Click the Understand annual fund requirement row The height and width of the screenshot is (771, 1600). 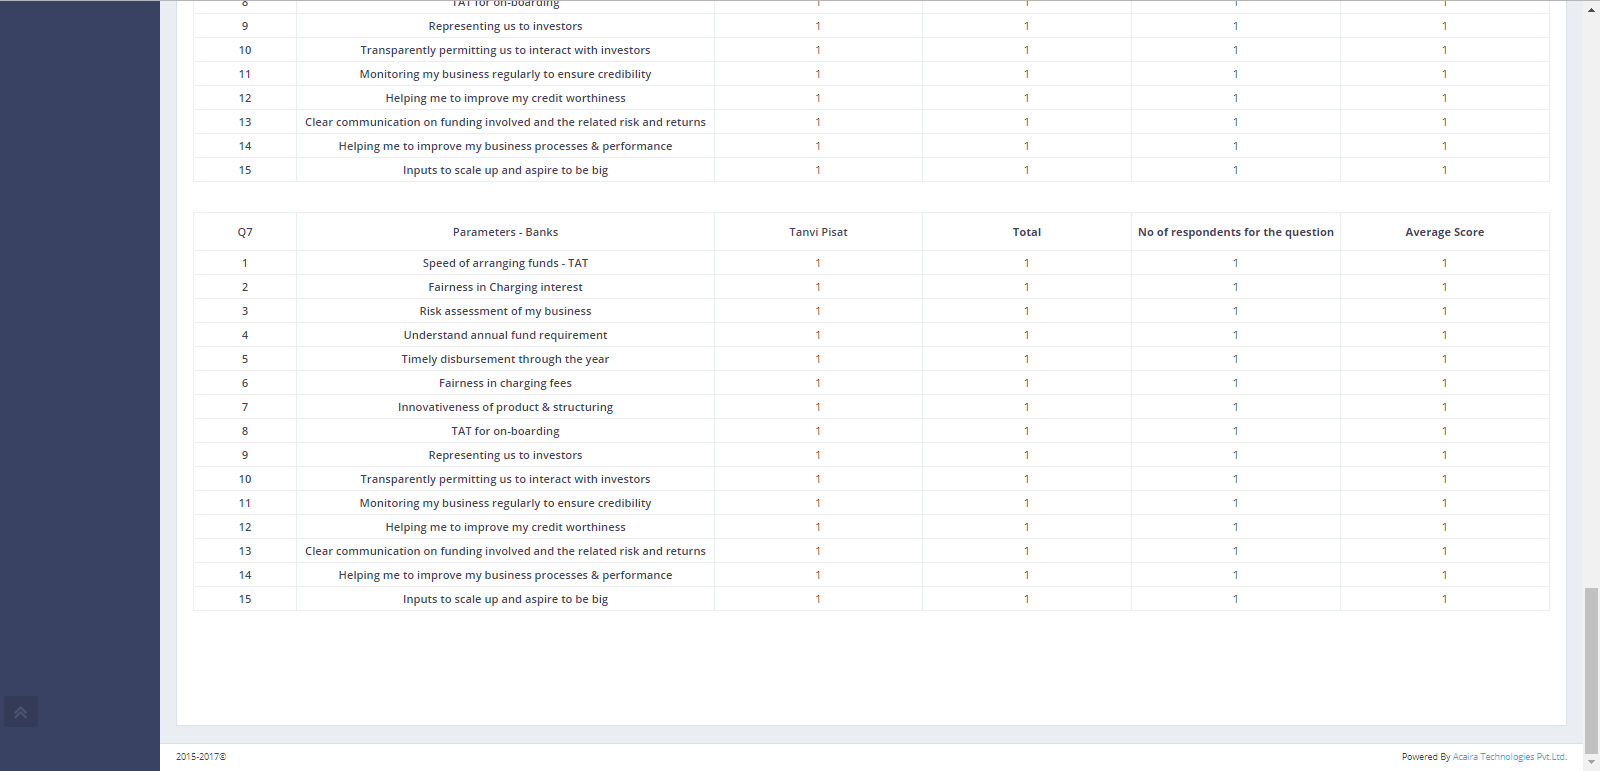pos(505,335)
